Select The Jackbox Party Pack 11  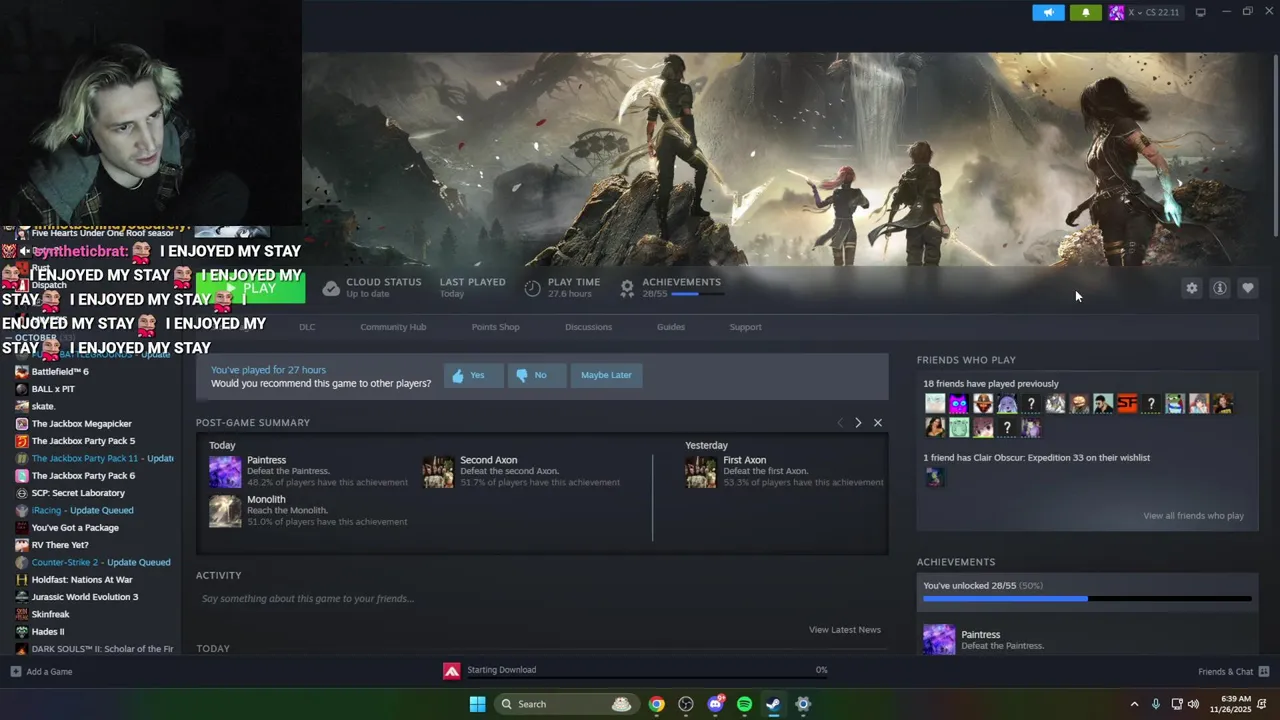pyautogui.click(x=102, y=458)
